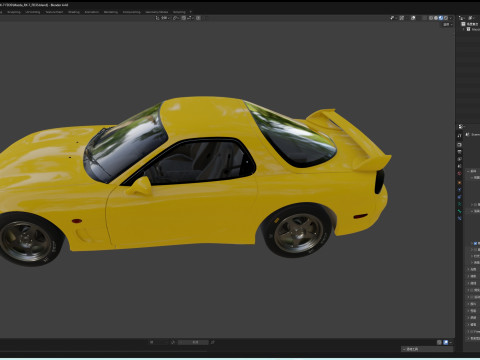Switch to the Sculpting workspace tab

(x=14, y=12)
